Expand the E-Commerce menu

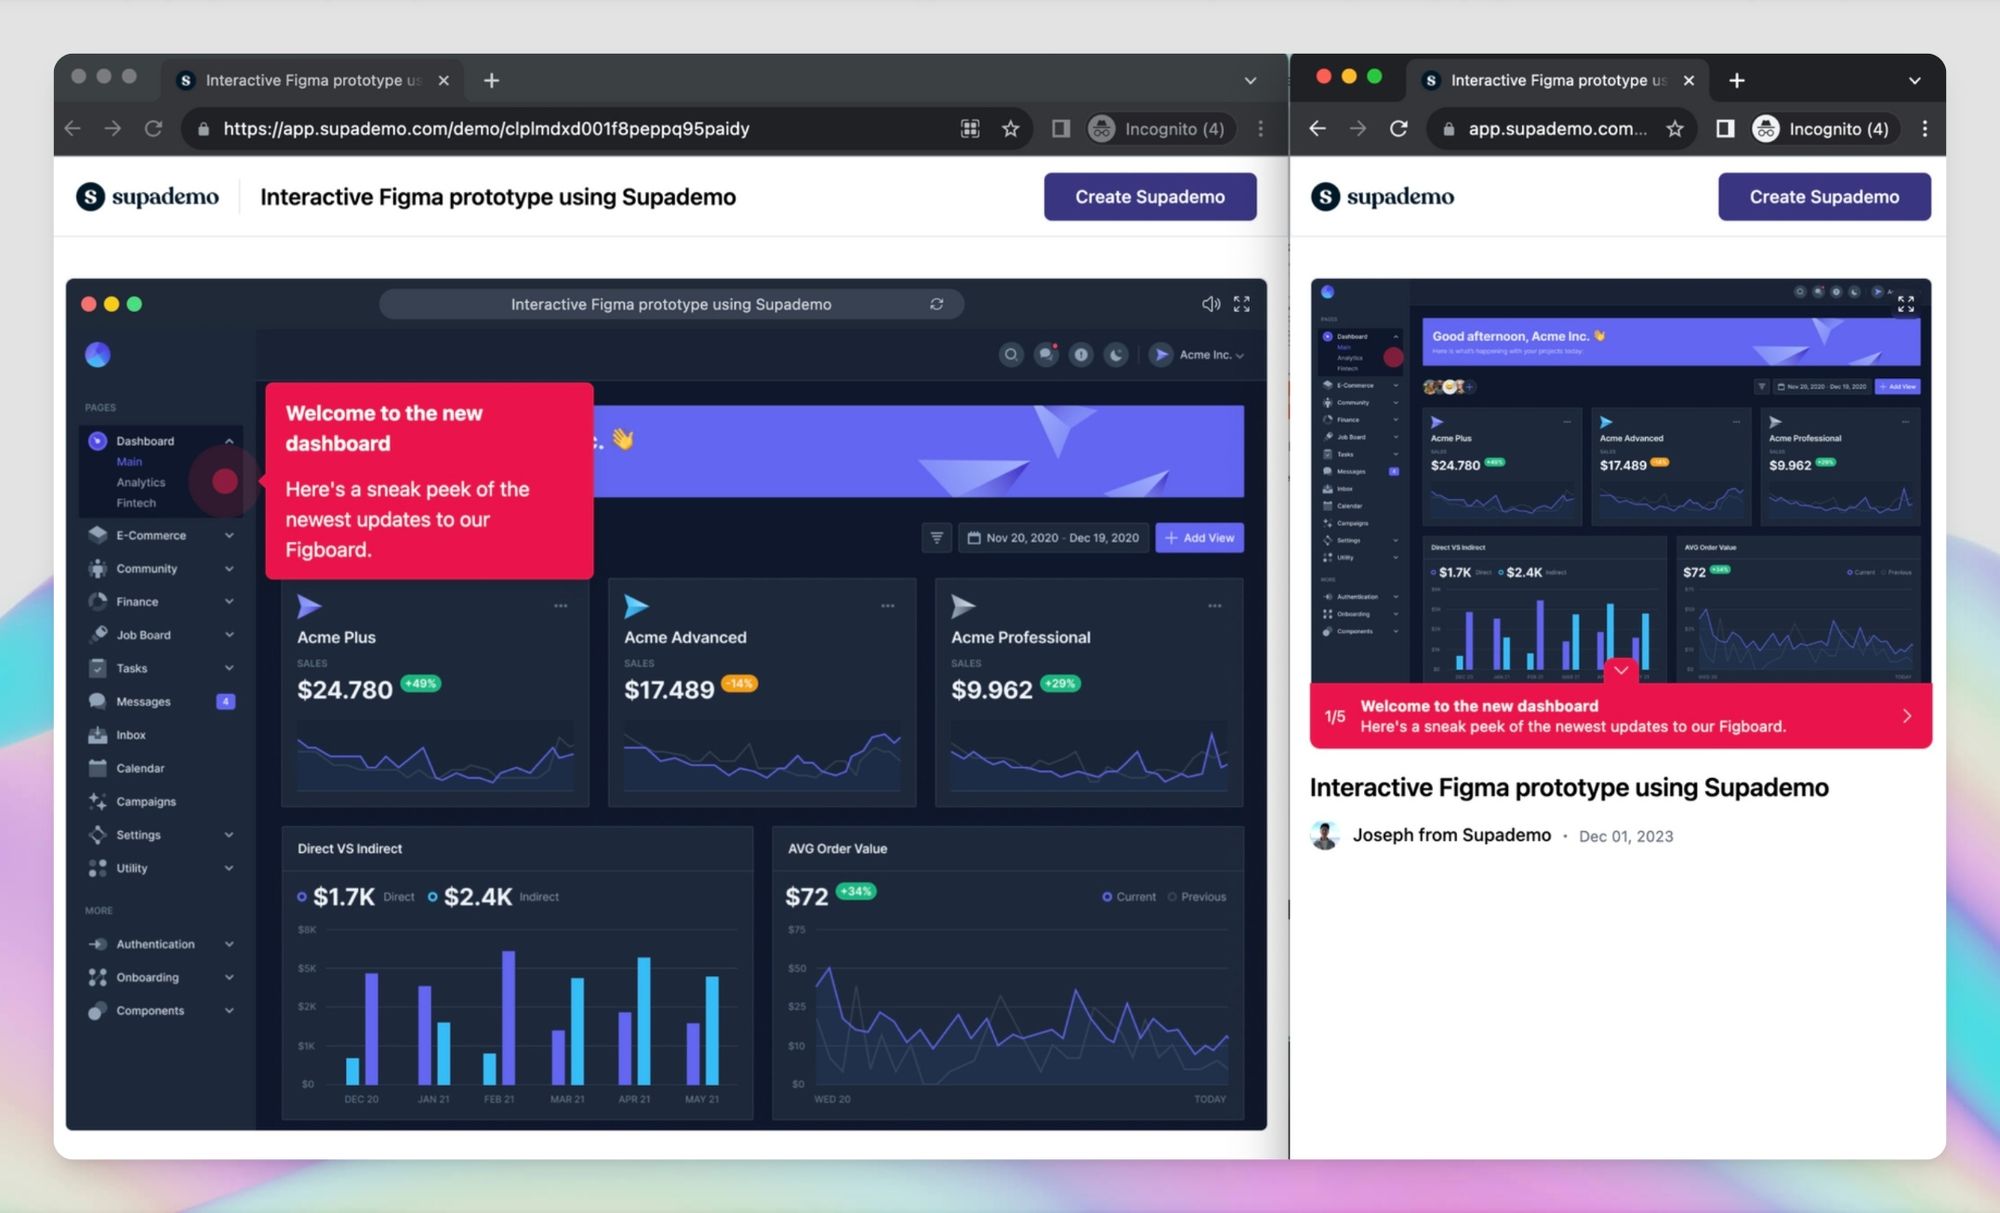[229, 535]
